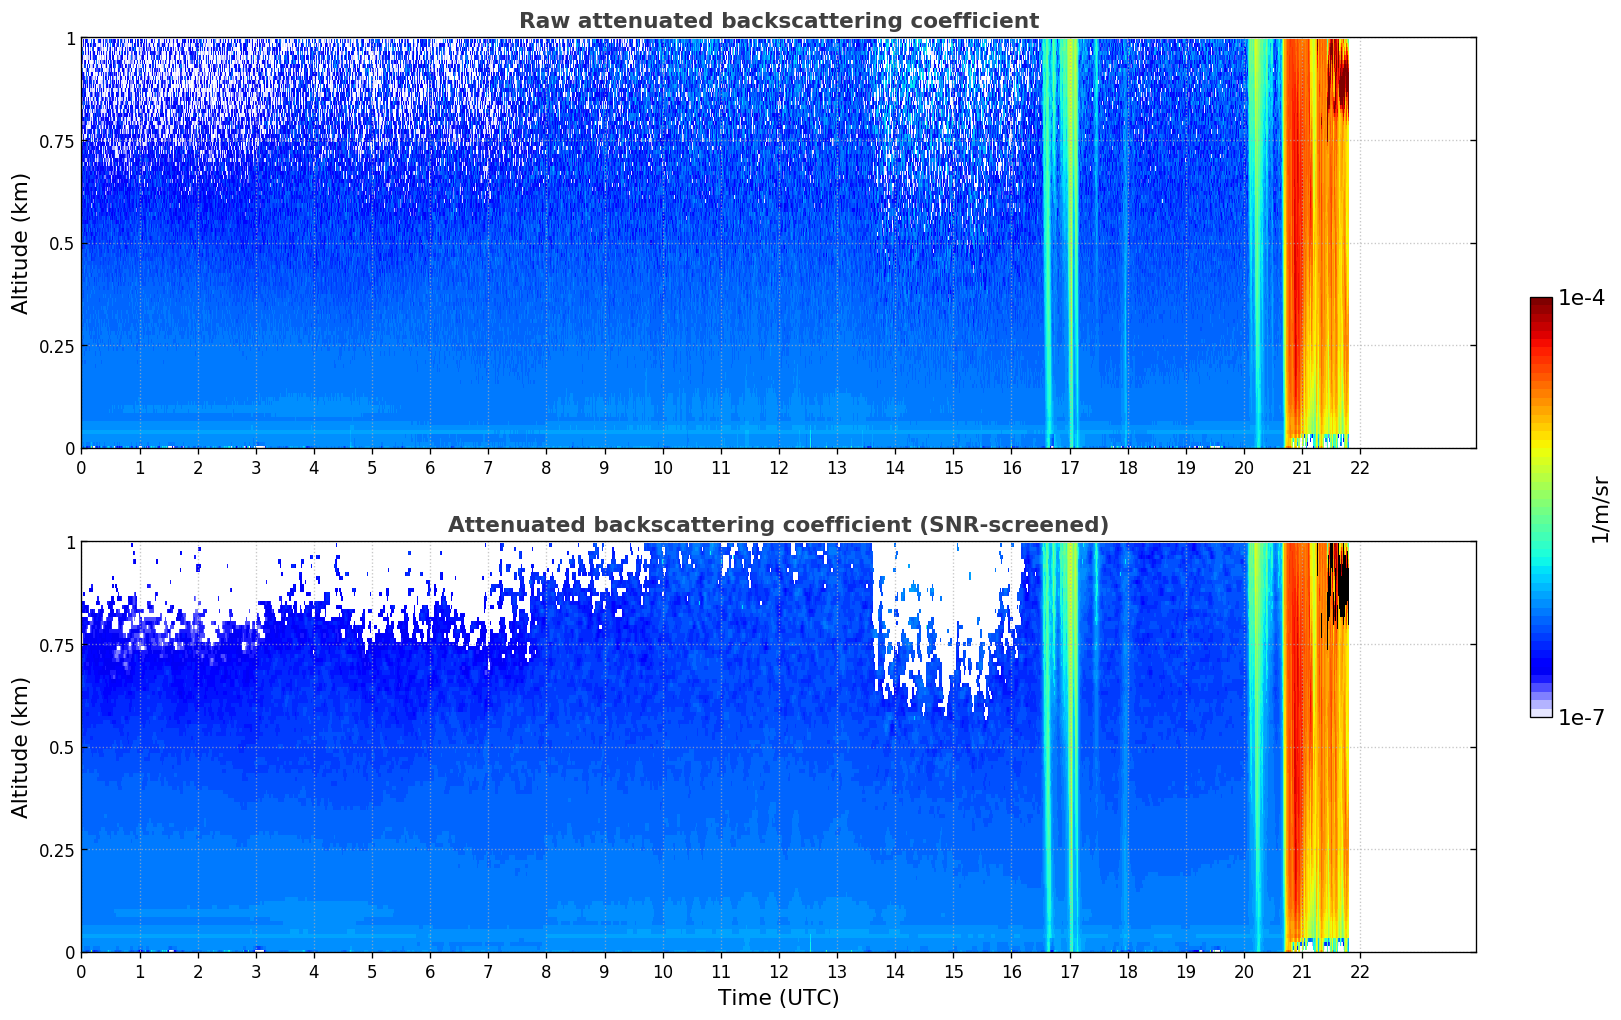
Task: Click the 'Attenuated backscattering coefficient (SNR-screened)' title
Action: click(x=778, y=525)
